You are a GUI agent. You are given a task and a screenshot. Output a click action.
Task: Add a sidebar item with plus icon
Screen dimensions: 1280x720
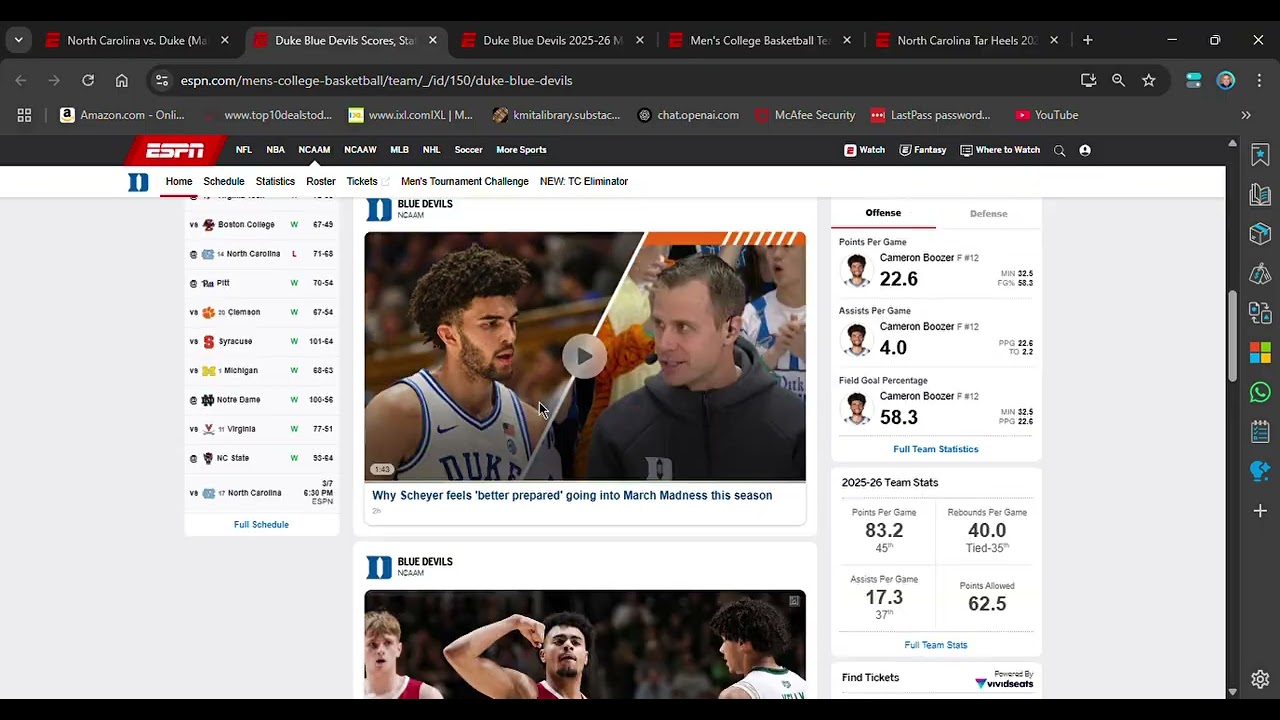click(1260, 511)
